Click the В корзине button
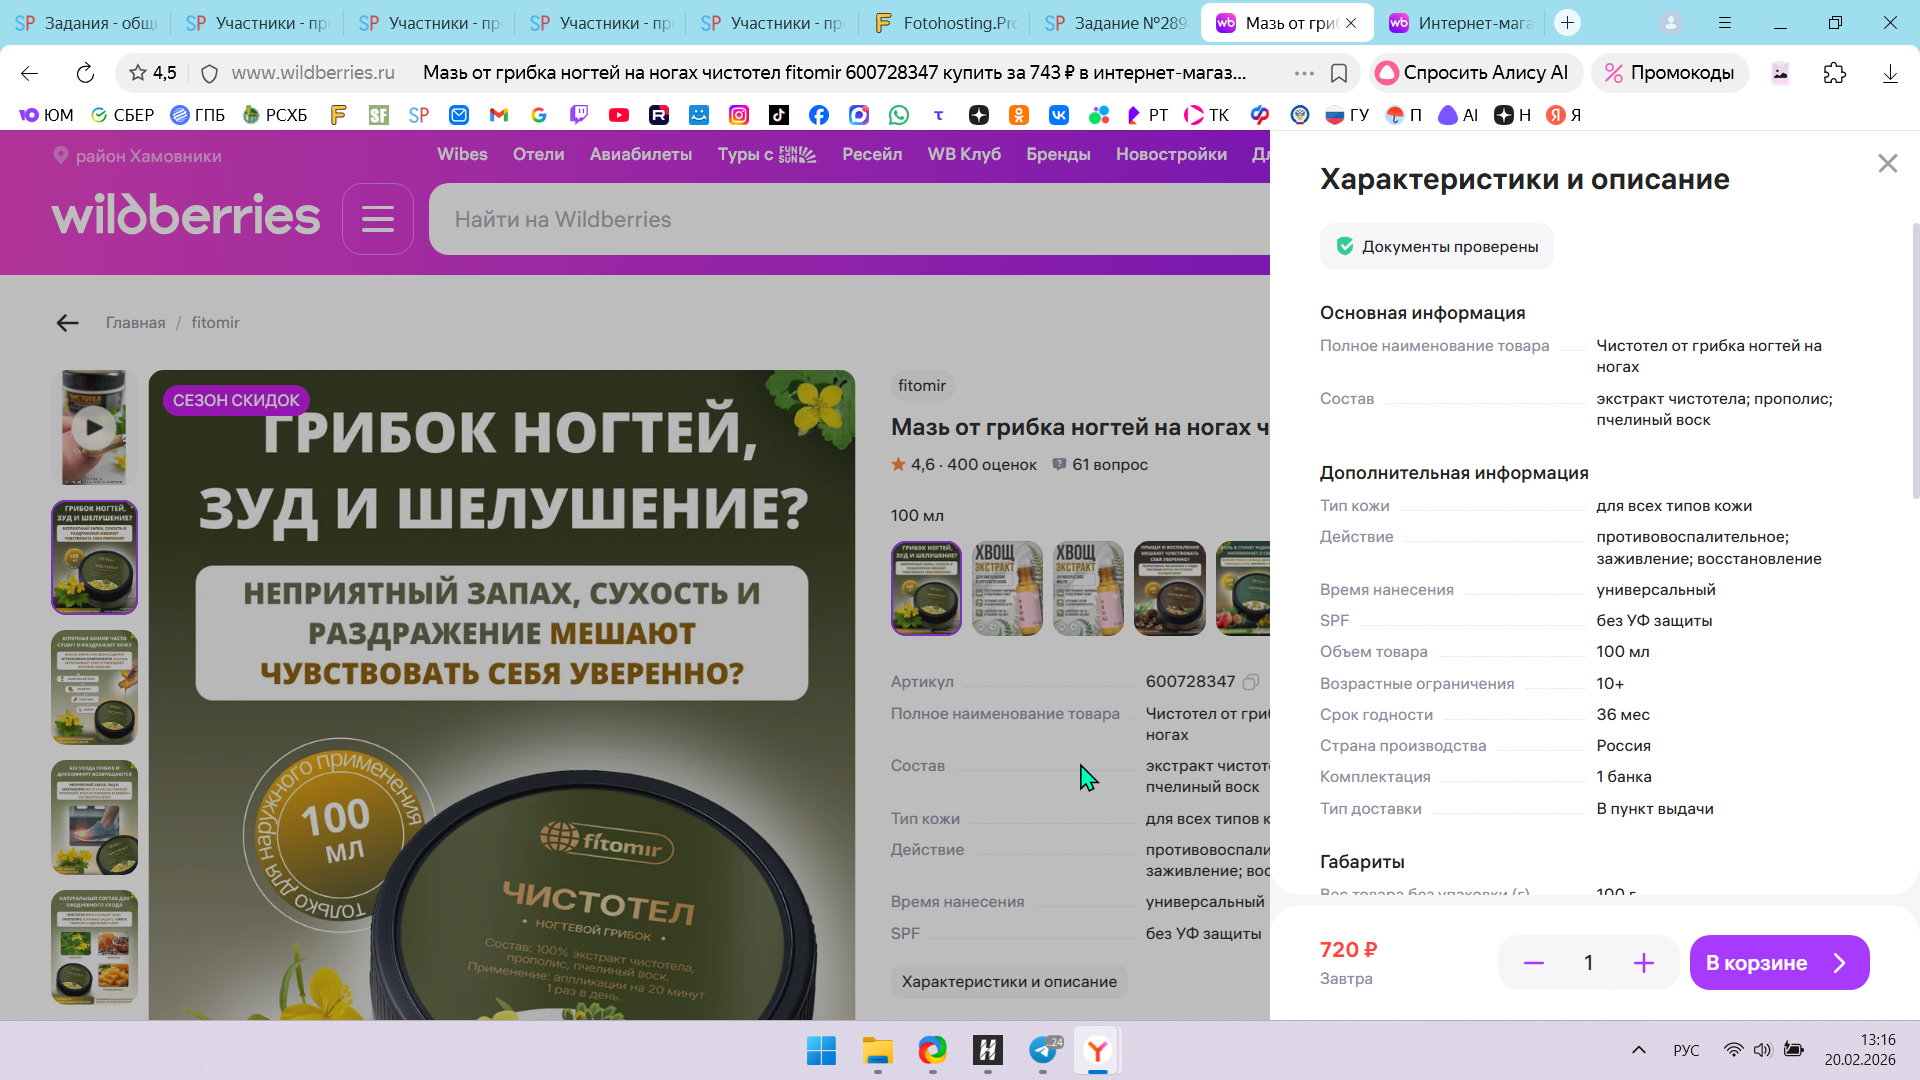 1778,963
